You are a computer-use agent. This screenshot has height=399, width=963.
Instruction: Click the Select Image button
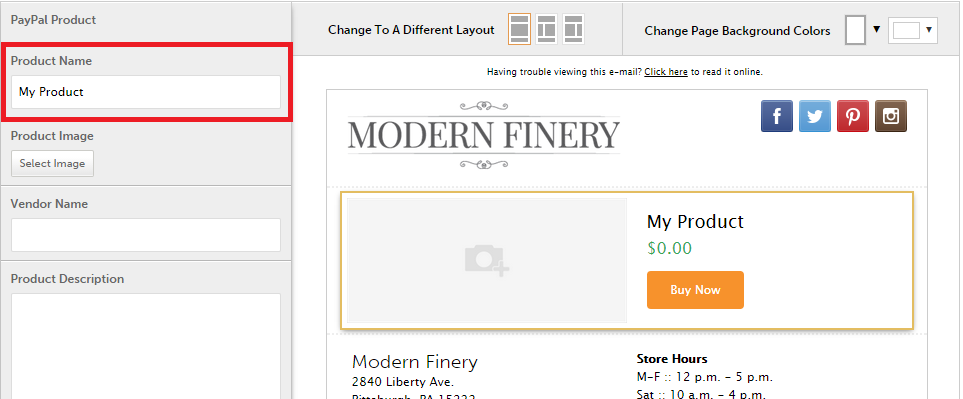52,163
